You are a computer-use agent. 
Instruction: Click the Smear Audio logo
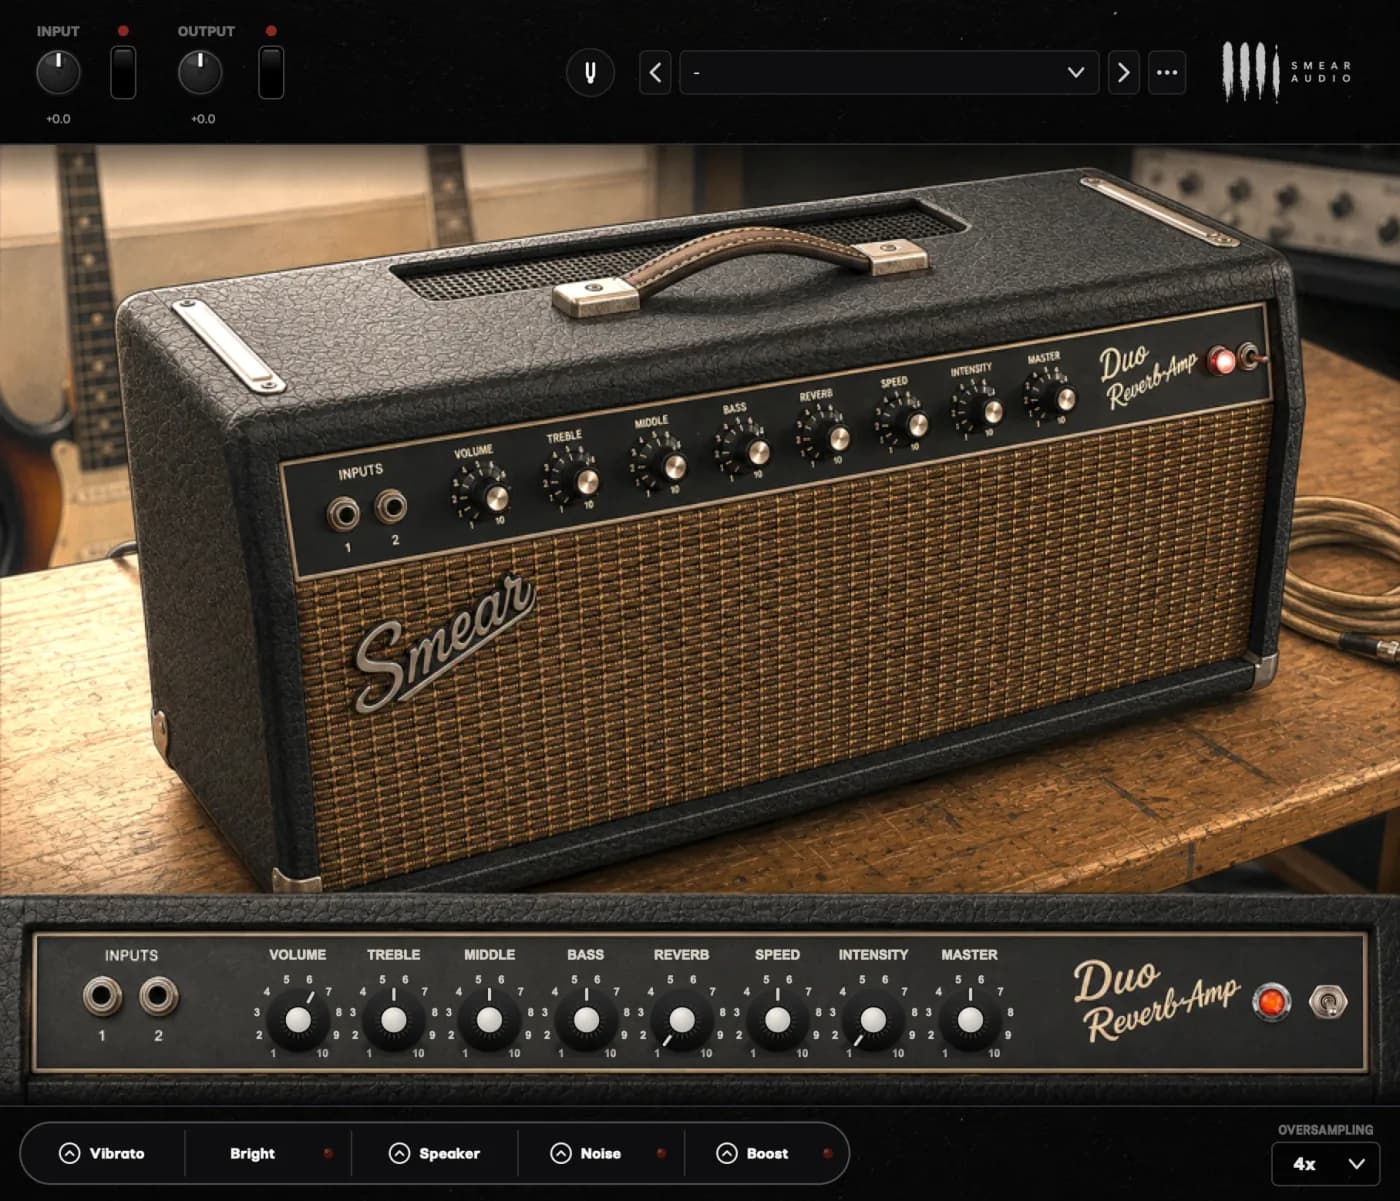1287,72
